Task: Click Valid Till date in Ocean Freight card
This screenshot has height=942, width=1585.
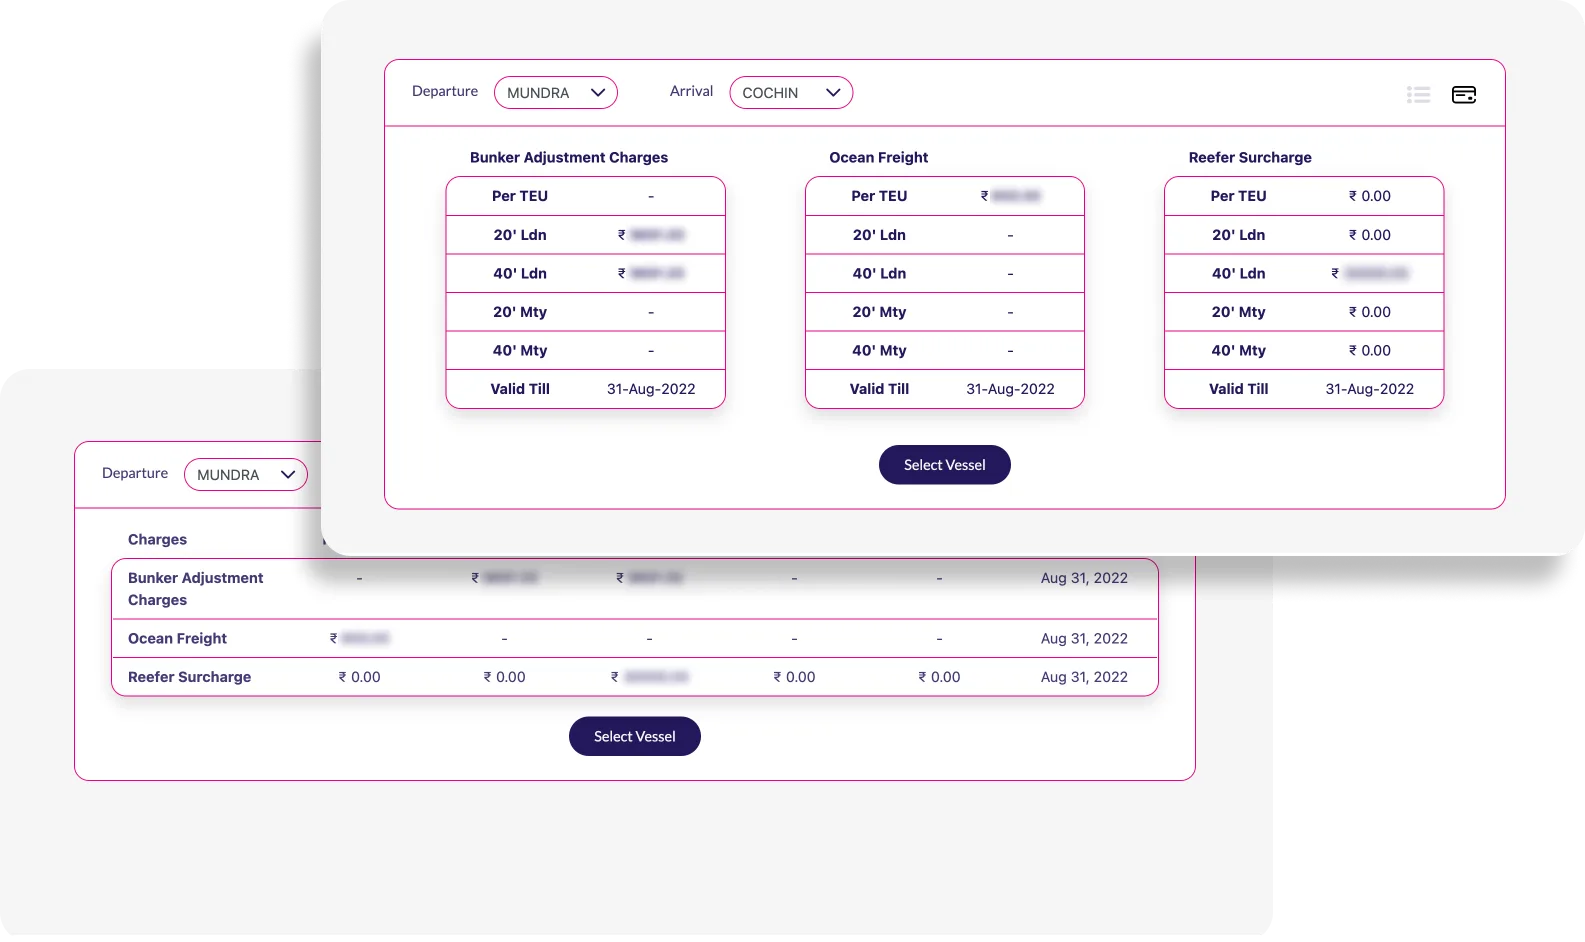Action: pos(1010,389)
